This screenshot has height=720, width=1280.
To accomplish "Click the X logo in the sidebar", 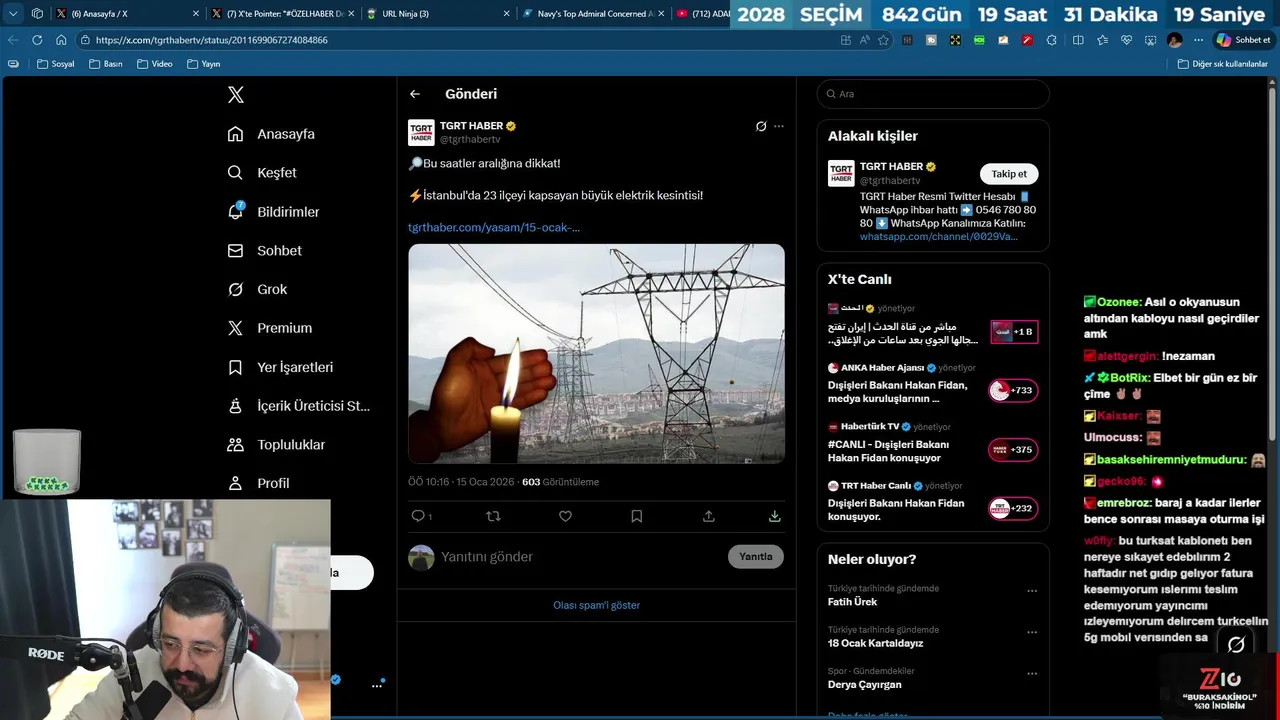I will tap(236, 95).
